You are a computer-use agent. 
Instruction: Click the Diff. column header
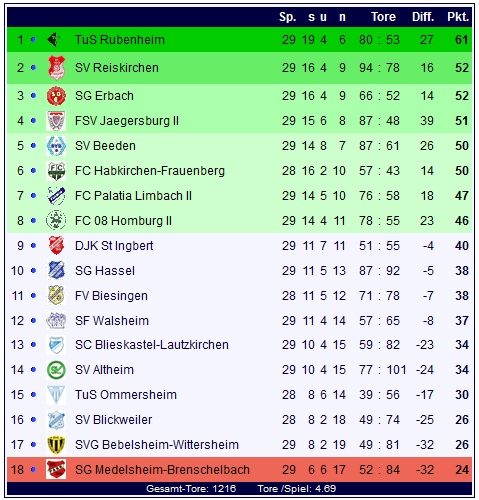coord(423,17)
